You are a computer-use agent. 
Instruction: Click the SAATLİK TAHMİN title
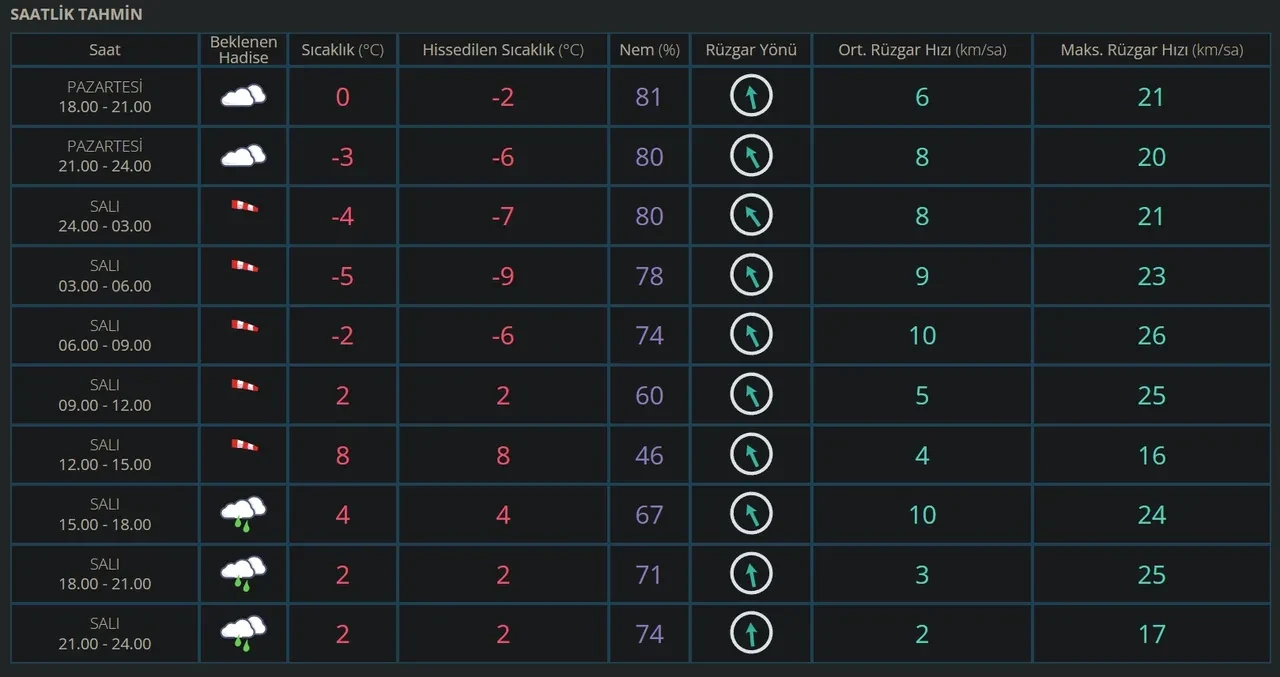pos(76,15)
